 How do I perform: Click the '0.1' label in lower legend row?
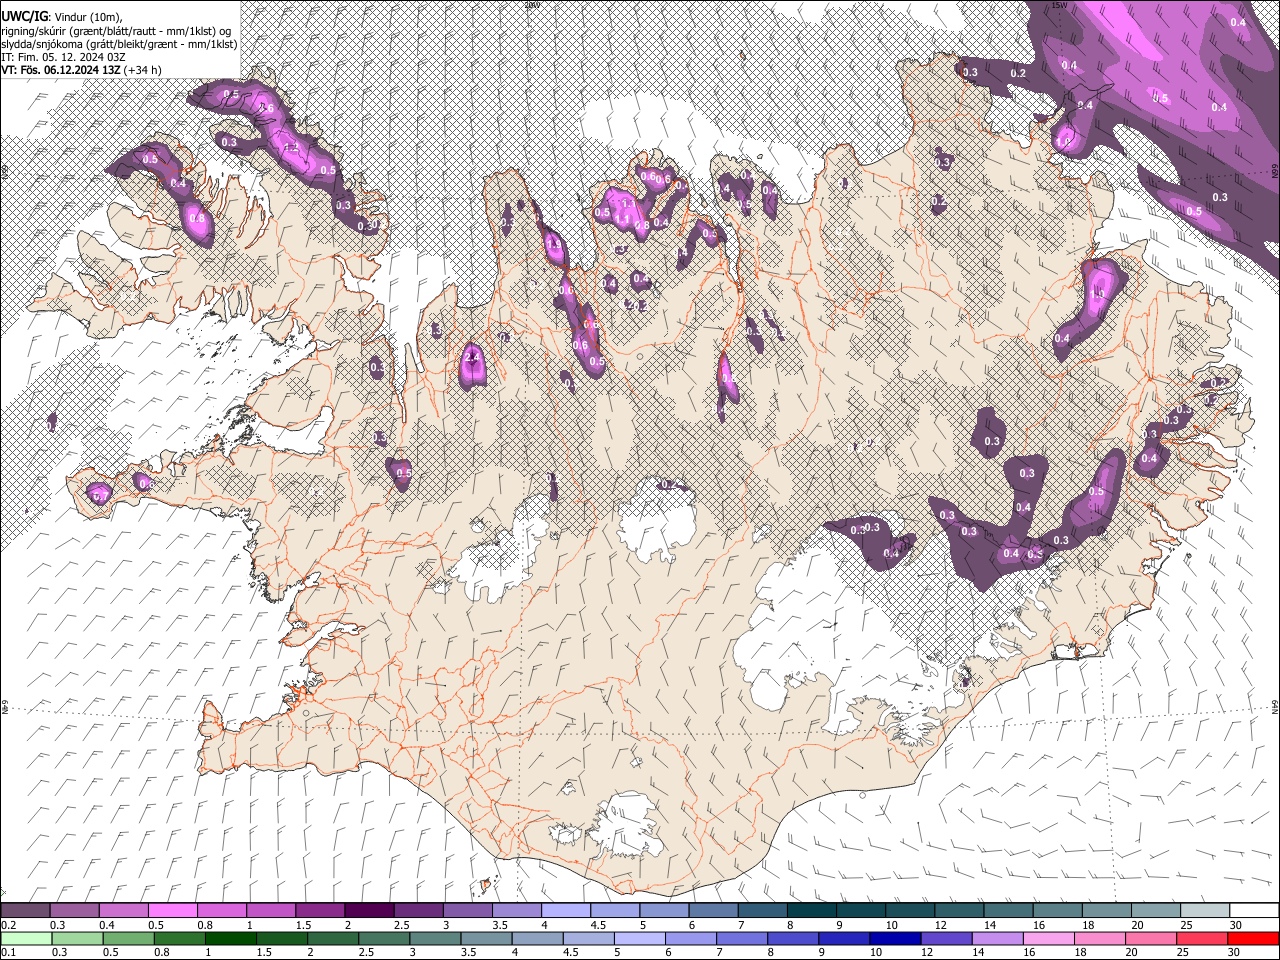point(9,952)
